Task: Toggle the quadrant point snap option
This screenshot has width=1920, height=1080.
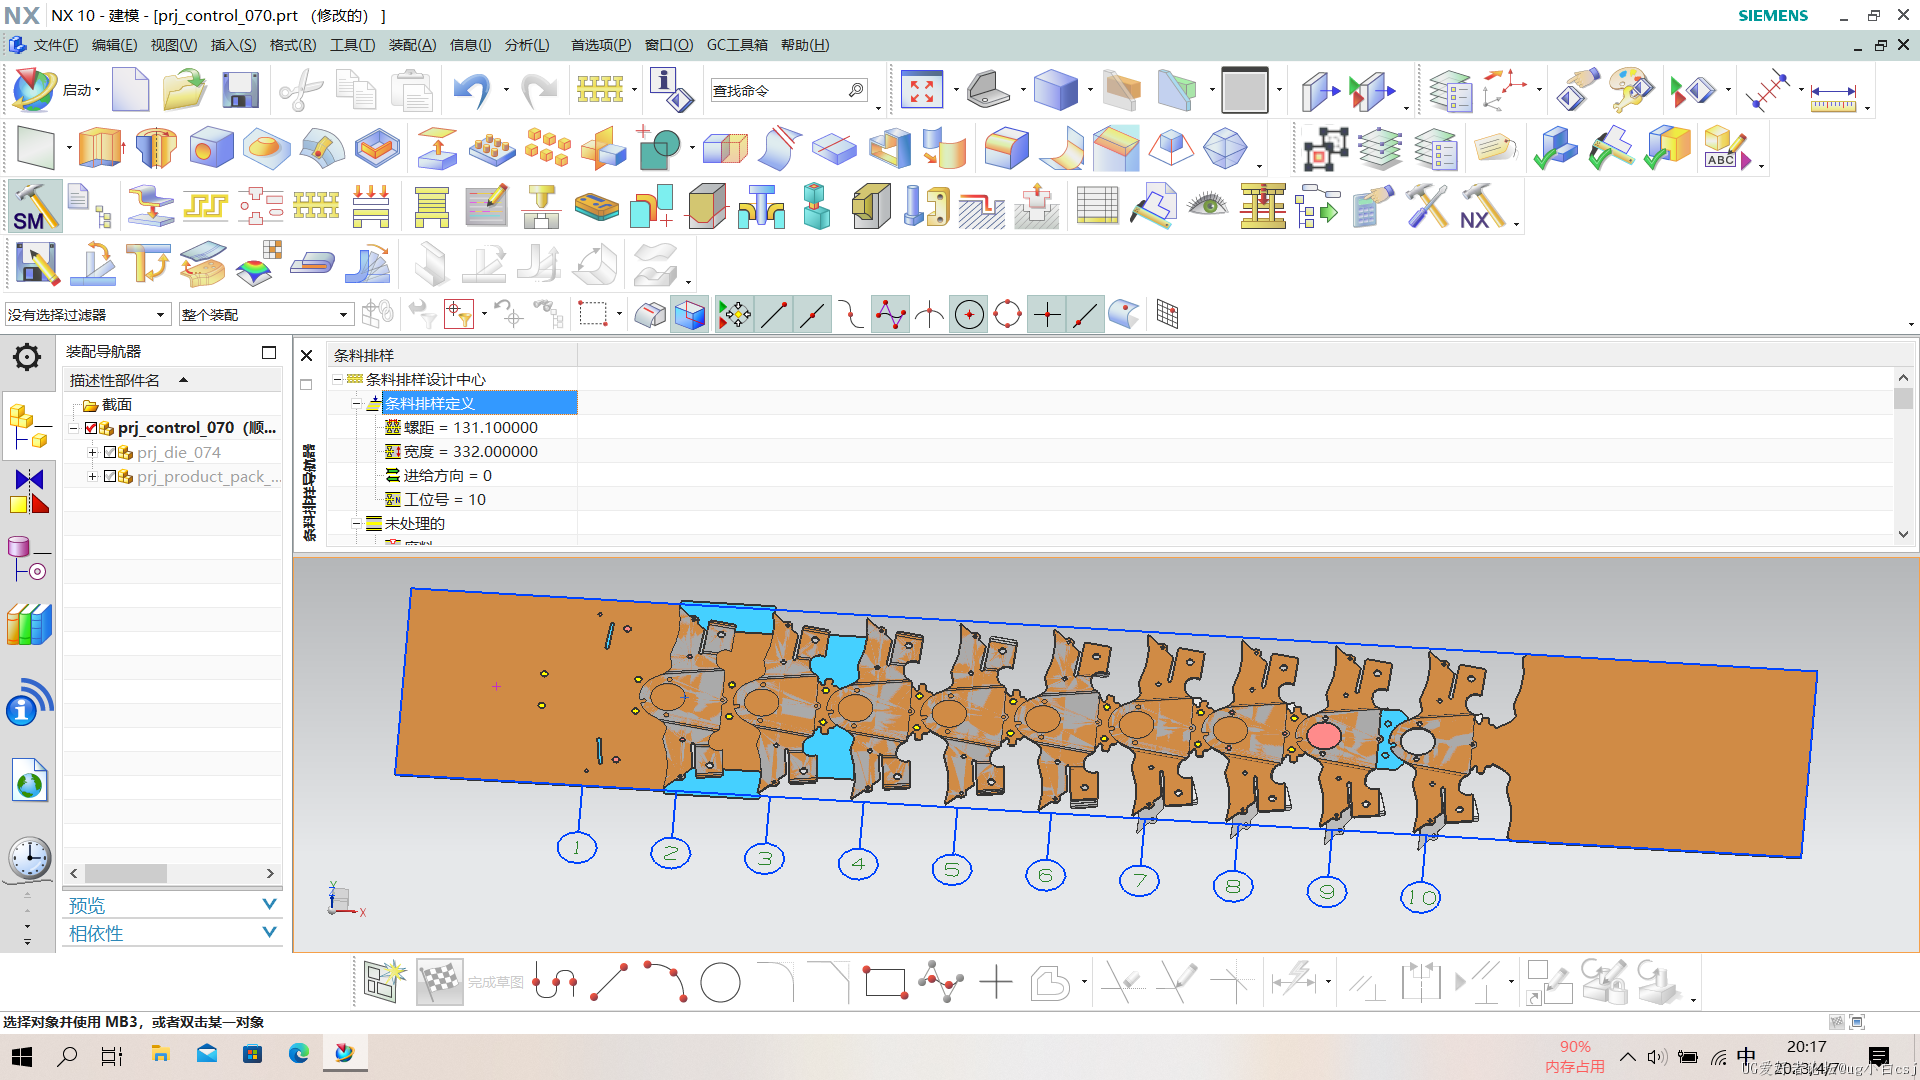Action: coord(1008,315)
